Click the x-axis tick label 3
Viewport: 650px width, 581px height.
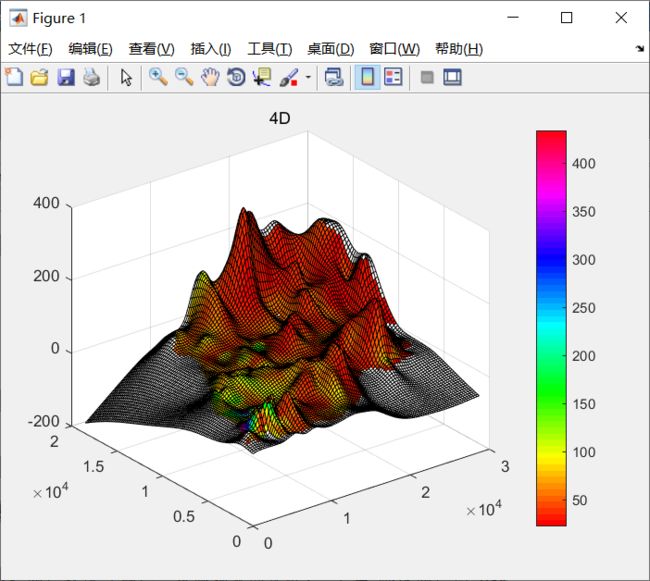[x=505, y=467]
